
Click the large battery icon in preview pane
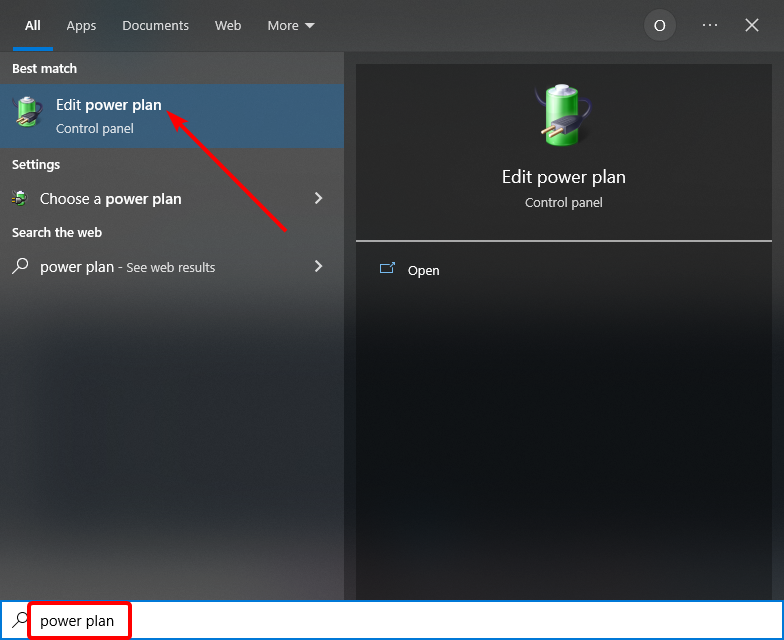[564, 115]
